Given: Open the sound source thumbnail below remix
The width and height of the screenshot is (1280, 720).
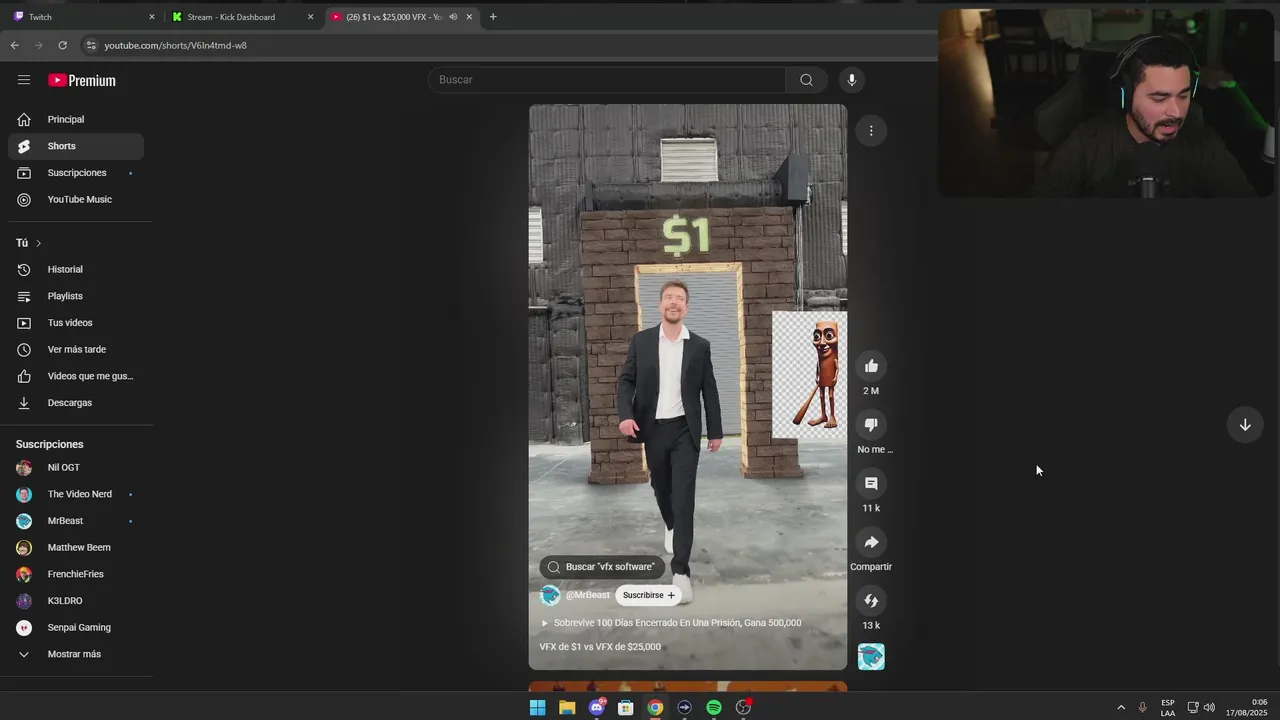Looking at the screenshot, I should (871, 657).
